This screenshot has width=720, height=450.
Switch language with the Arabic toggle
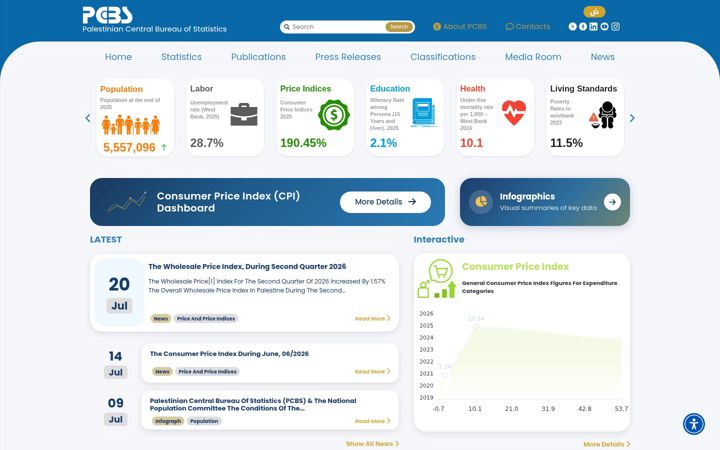pos(594,11)
